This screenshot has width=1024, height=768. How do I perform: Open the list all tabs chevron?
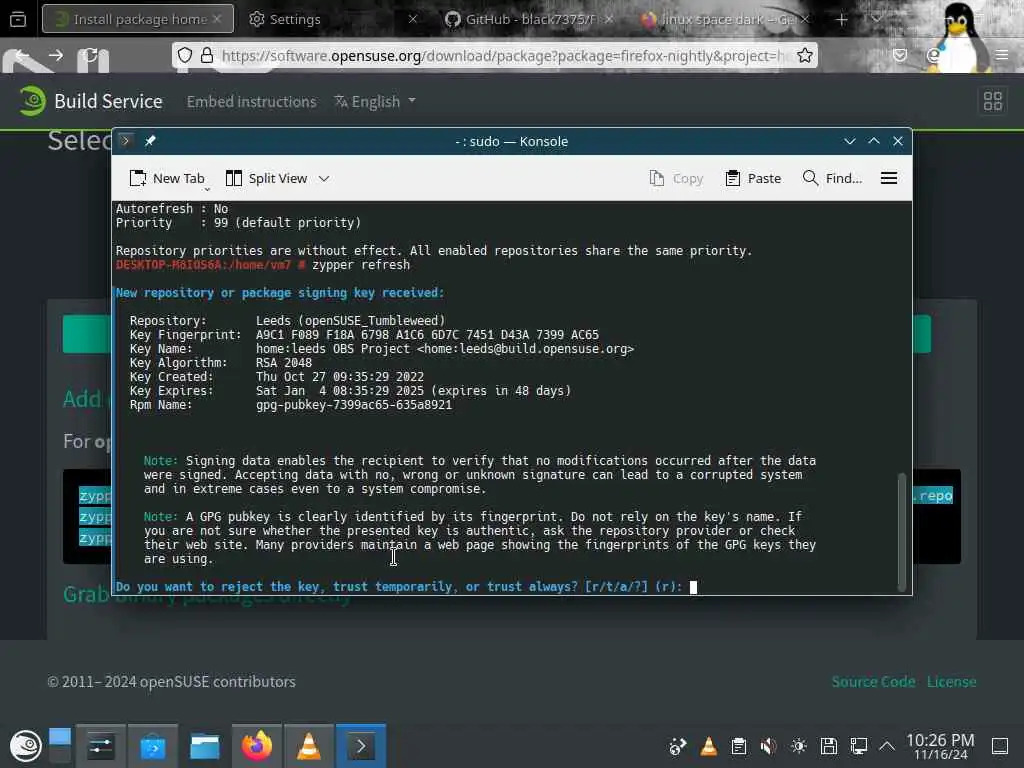(x=876, y=20)
